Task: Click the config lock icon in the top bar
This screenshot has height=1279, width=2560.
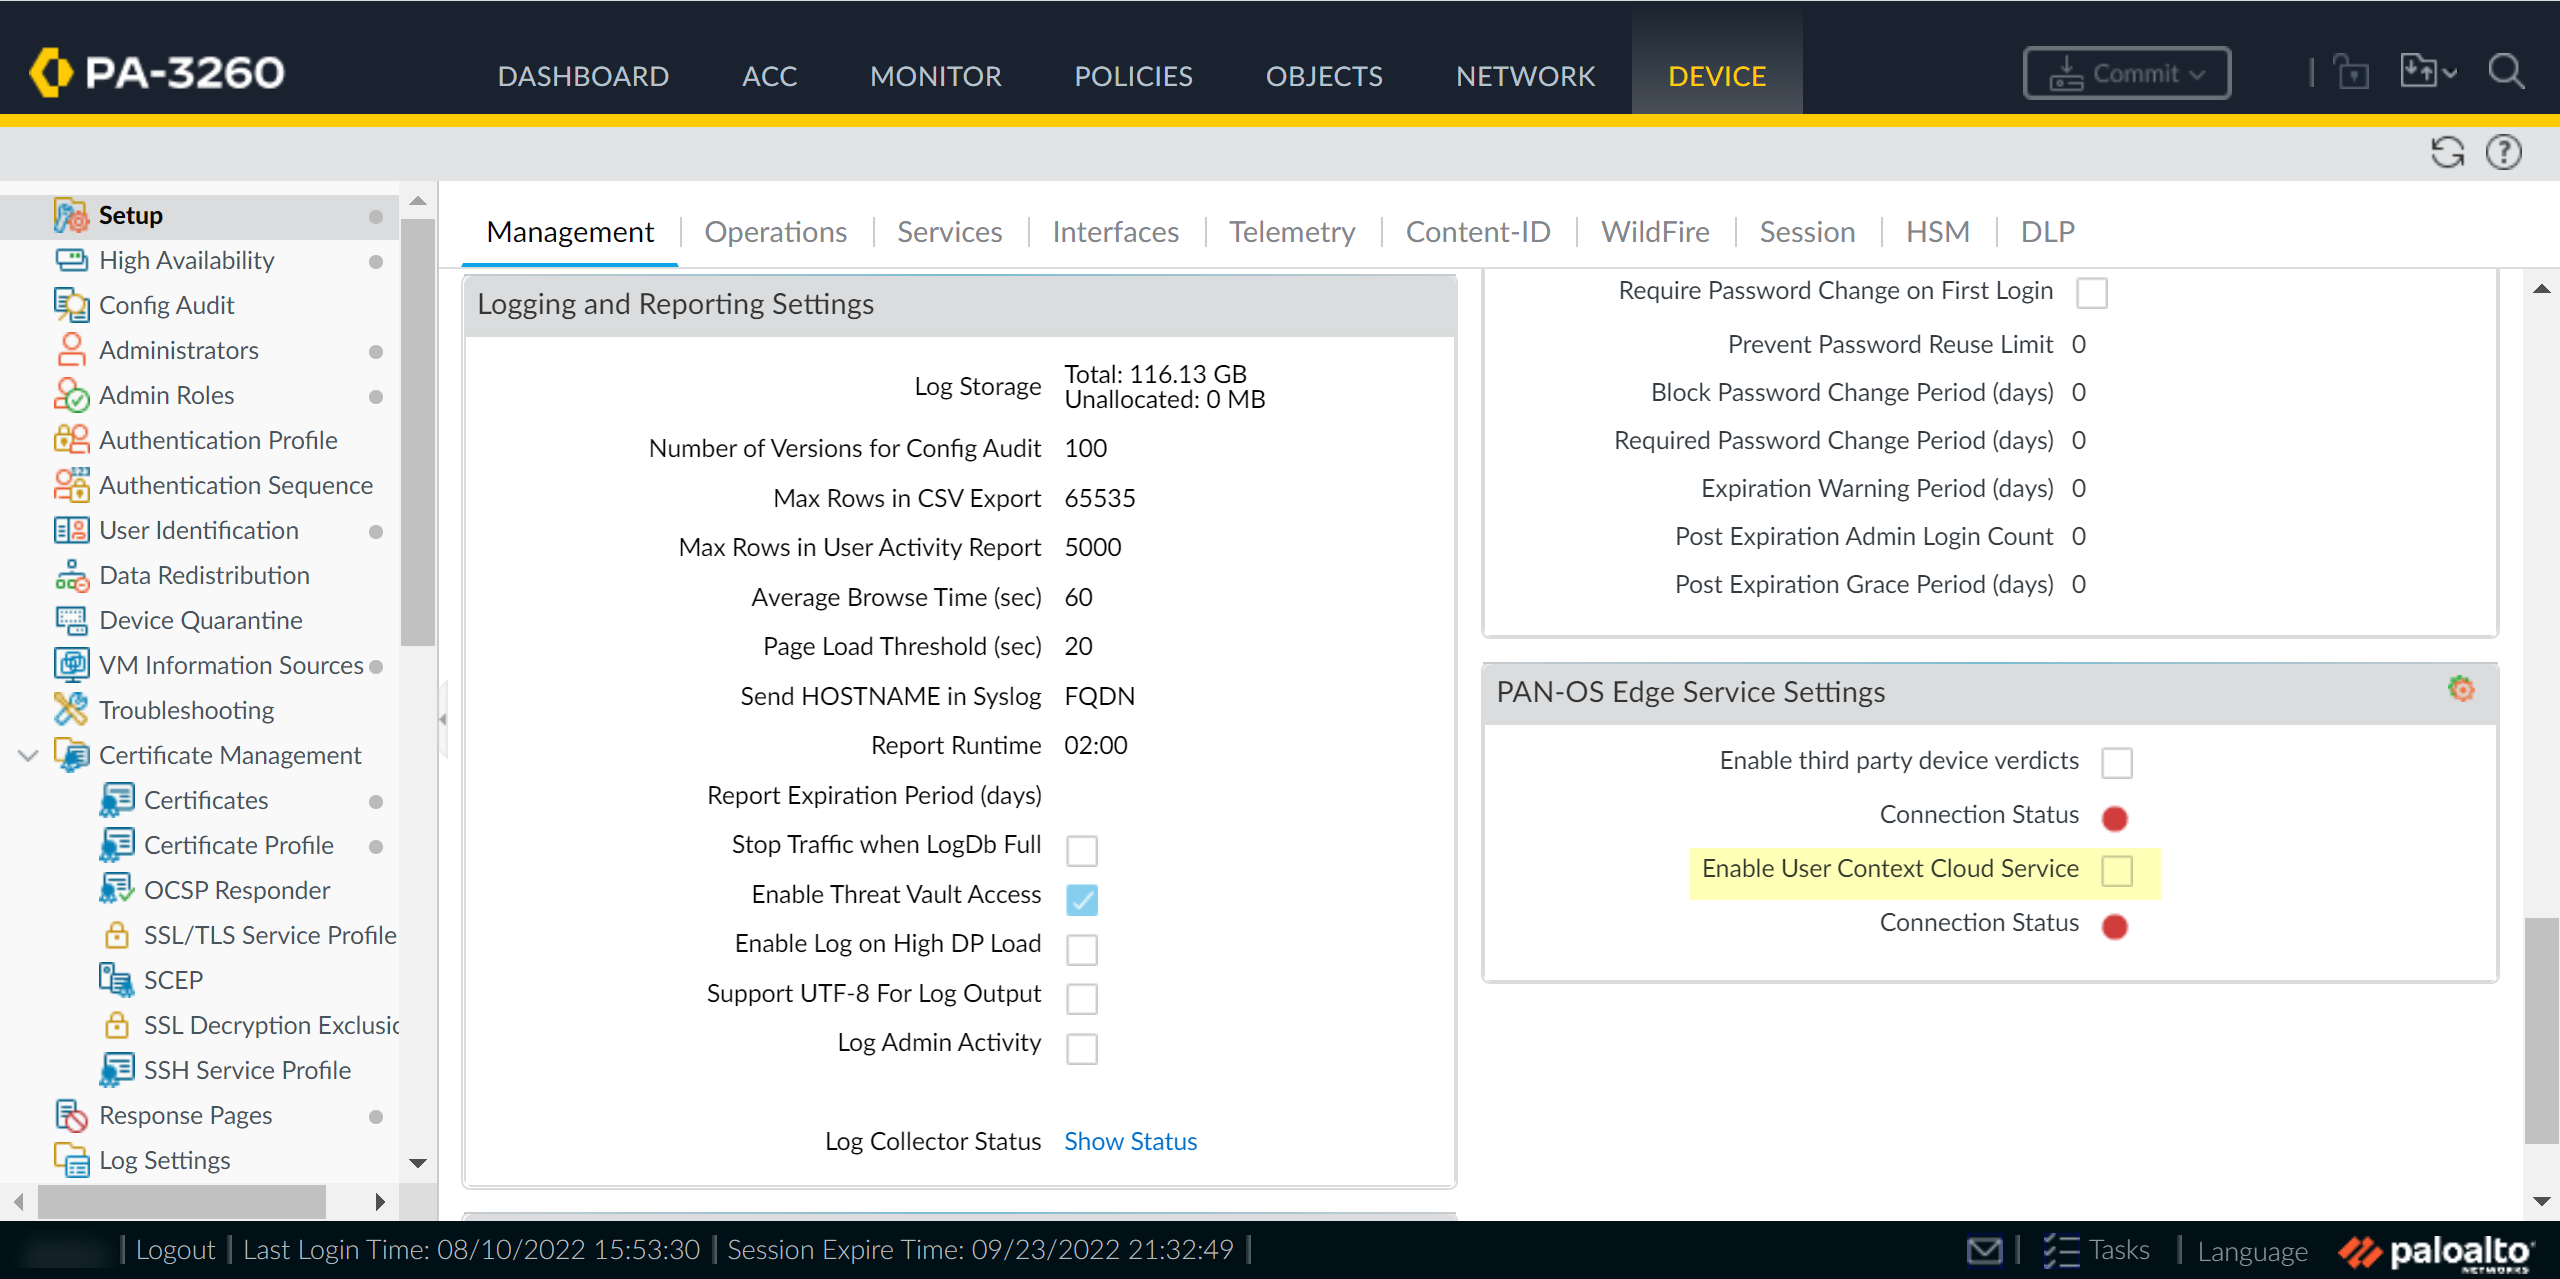Action: pyautogui.click(x=2351, y=72)
